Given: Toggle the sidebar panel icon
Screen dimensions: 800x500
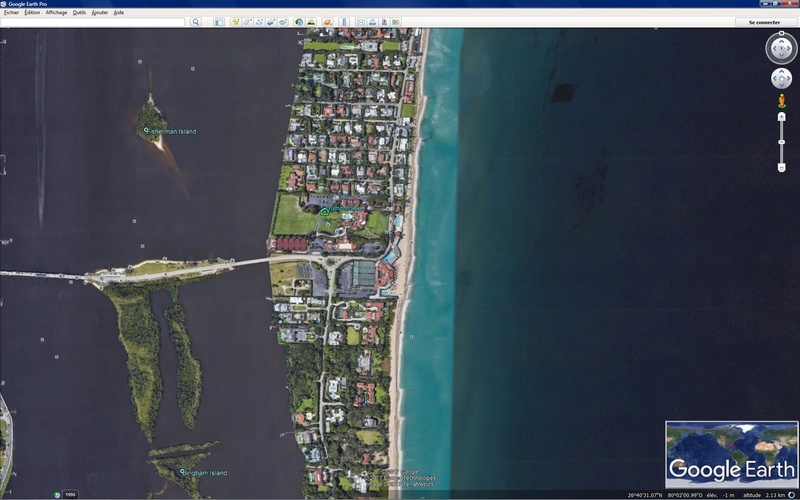Looking at the screenshot, I should pyautogui.click(x=219, y=22).
